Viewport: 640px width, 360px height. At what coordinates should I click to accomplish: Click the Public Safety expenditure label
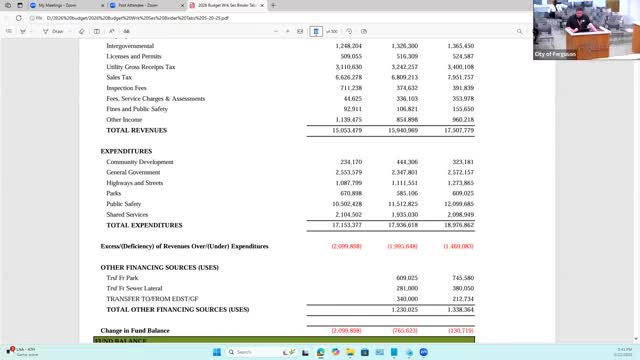pos(124,204)
